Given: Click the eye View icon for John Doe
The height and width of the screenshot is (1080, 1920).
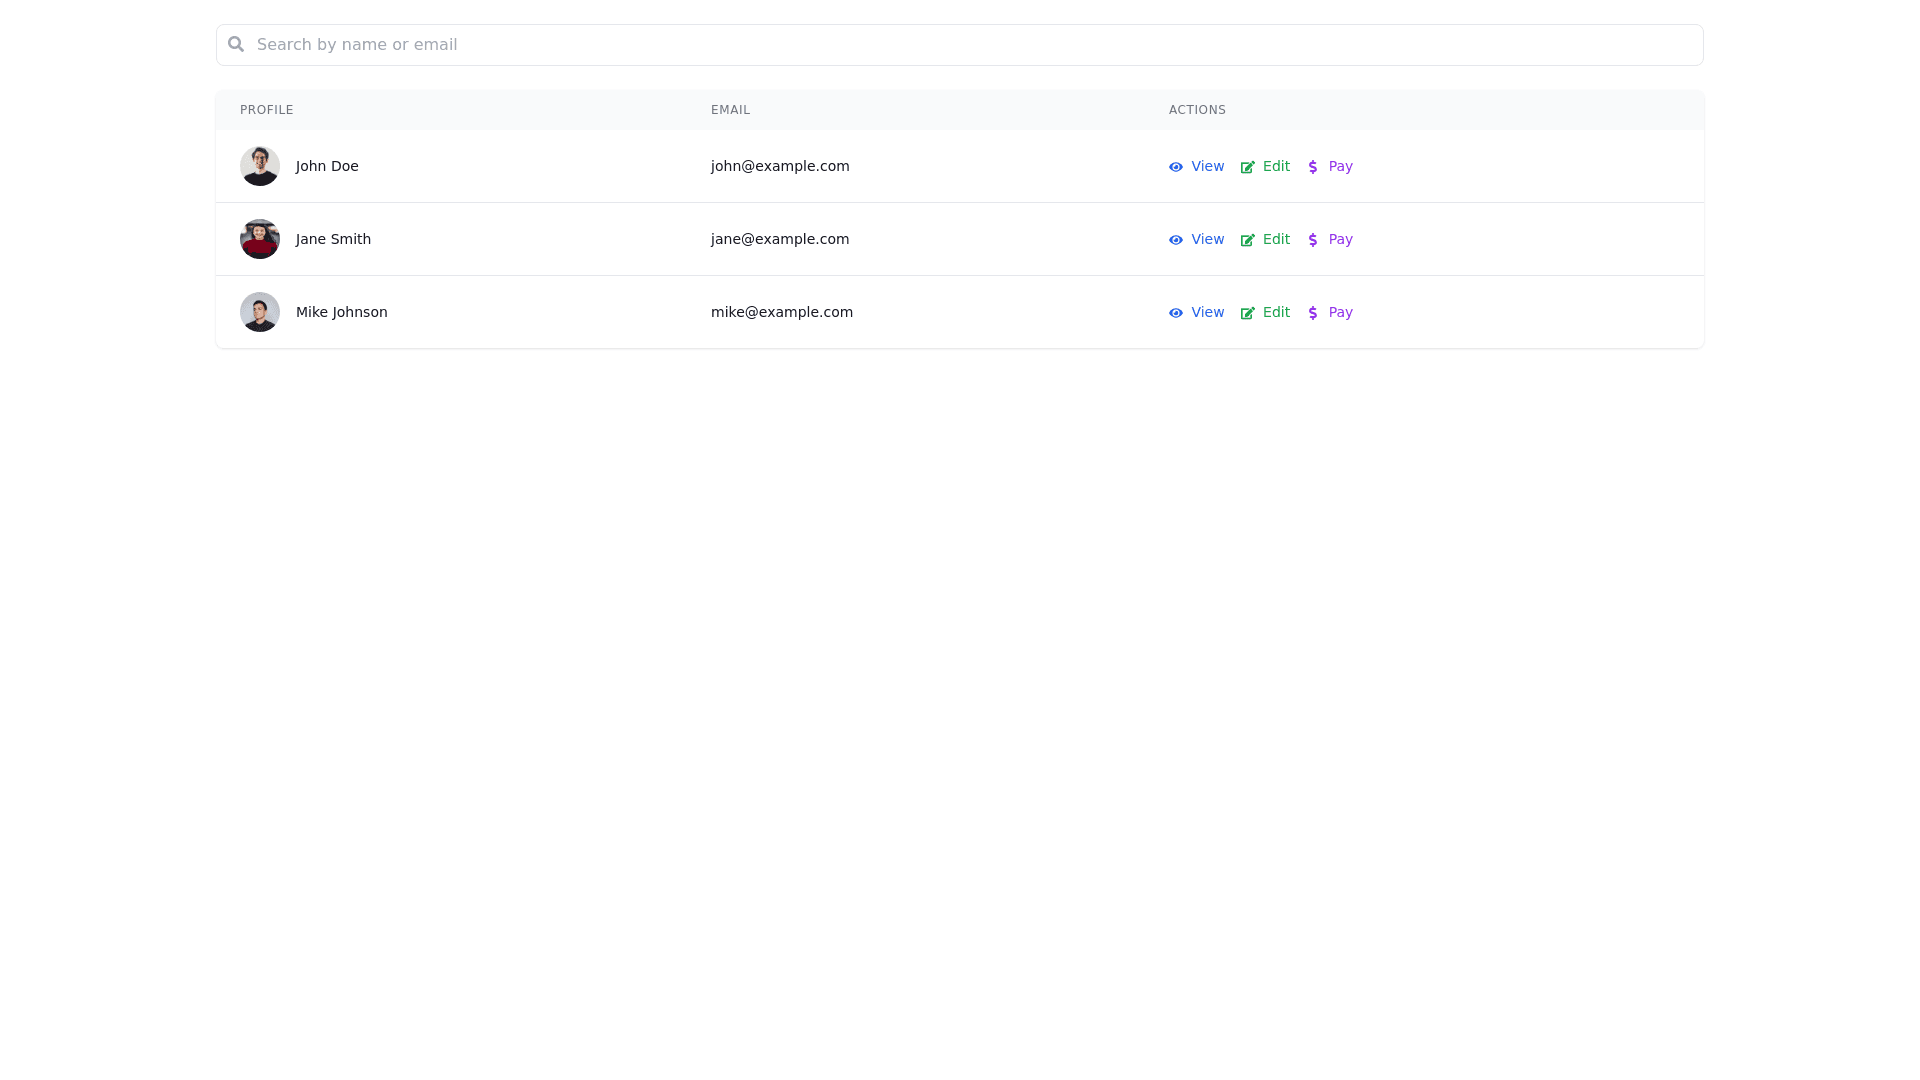Looking at the screenshot, I should coord(1176,167).
